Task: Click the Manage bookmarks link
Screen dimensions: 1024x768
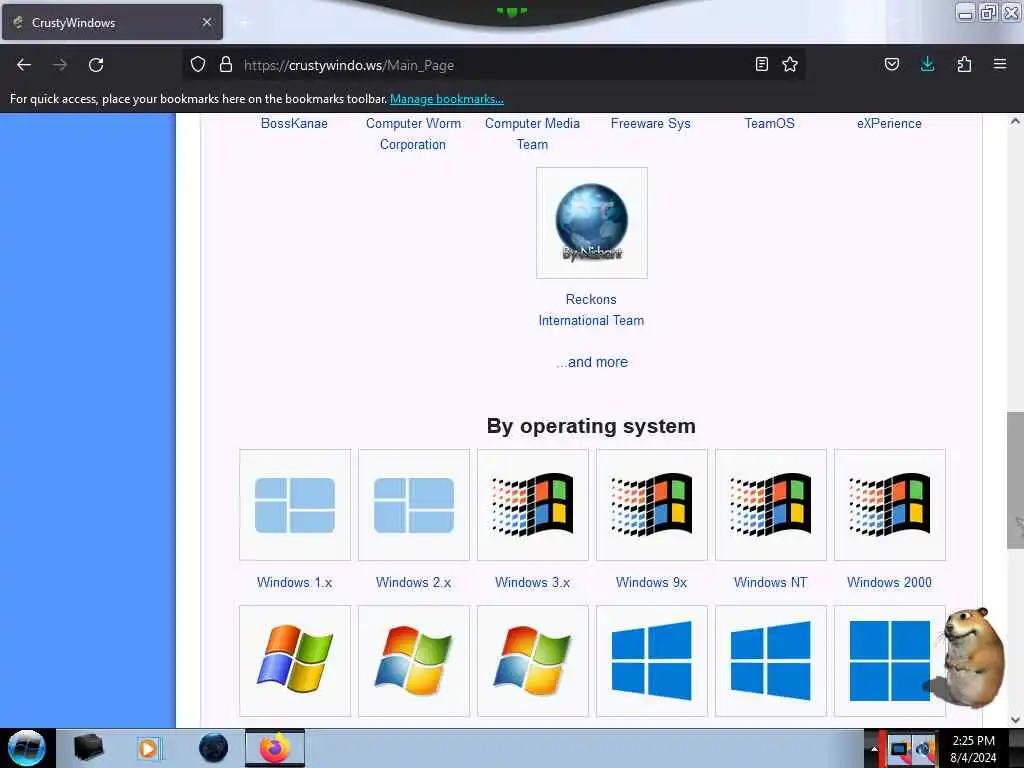Action: click(447, 99)
